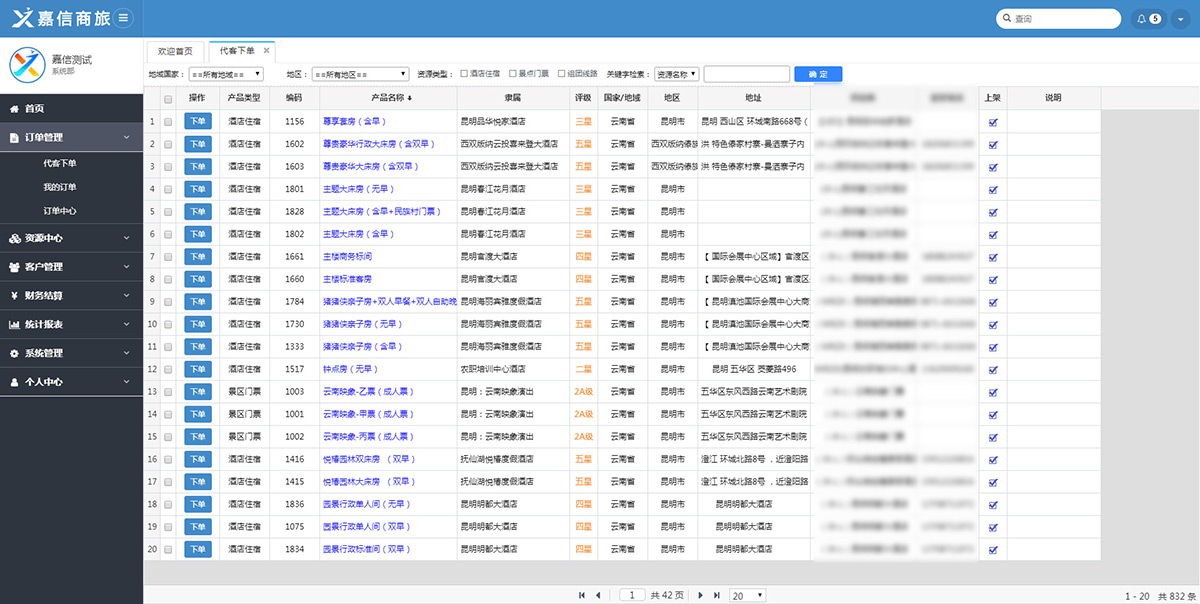
Task: Switch to the 欢迎首页 tab
Action: click(176, 51)
